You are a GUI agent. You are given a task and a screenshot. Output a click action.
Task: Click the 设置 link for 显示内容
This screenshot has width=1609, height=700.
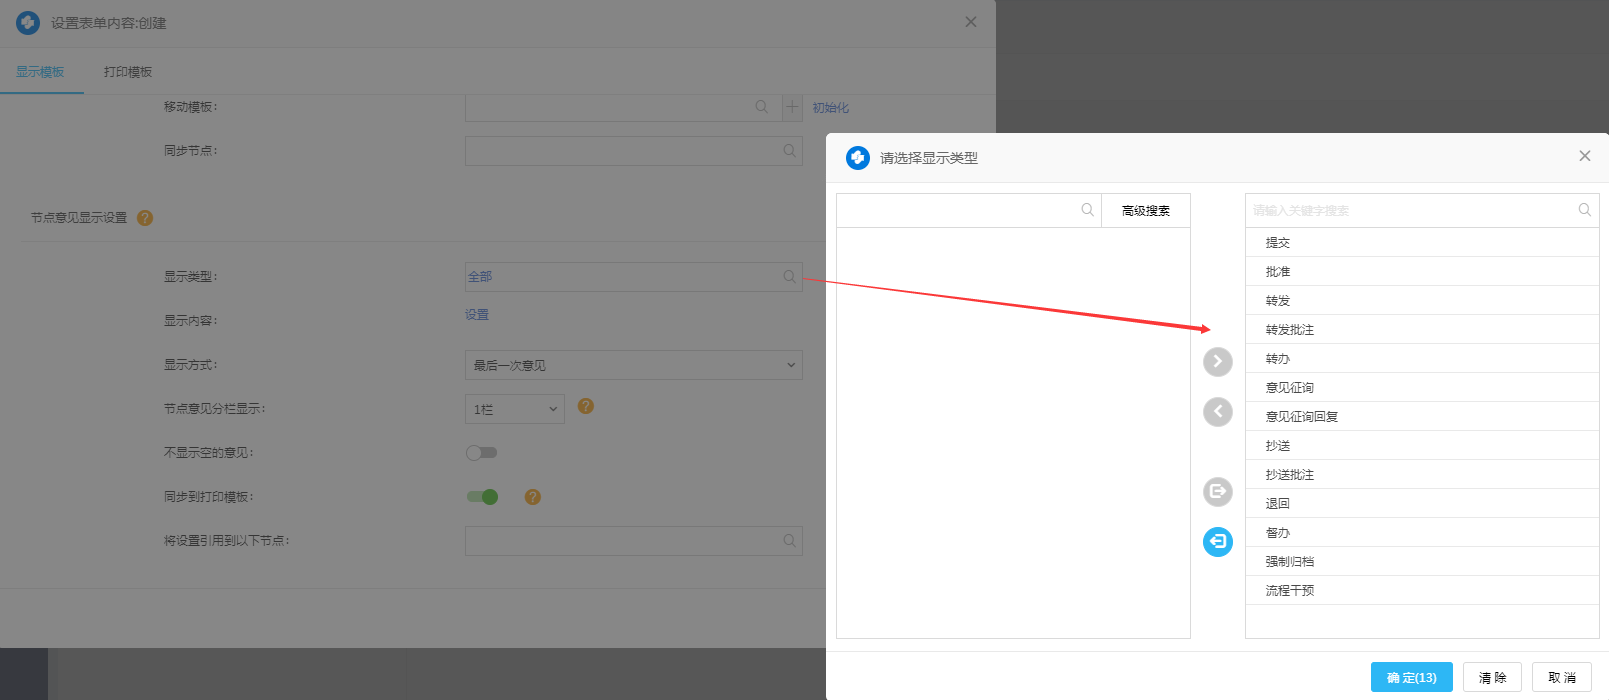[477, 315]
